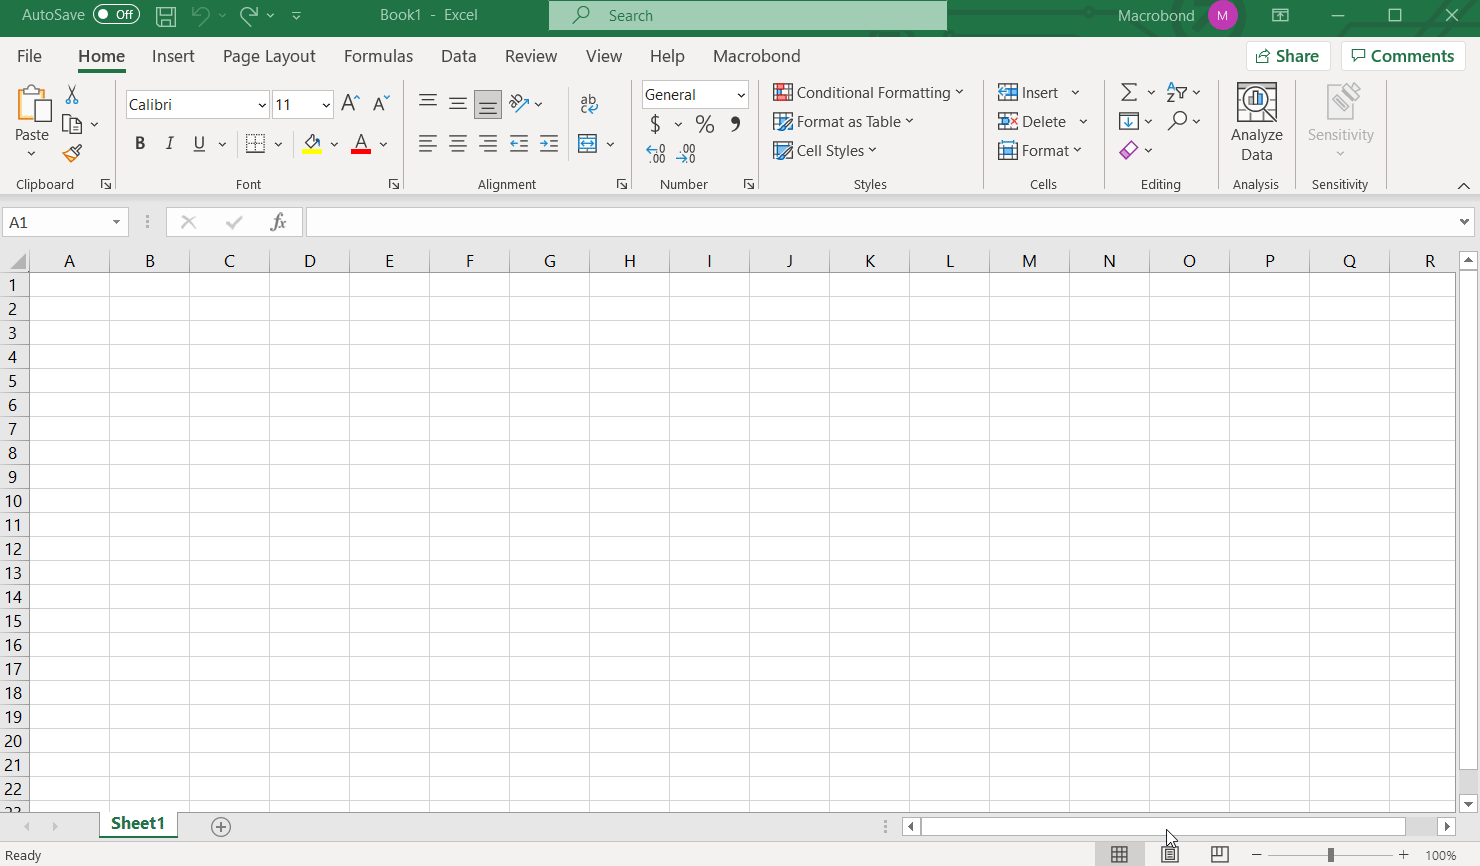Click Analyze Data button

[x=1257, y=123]
